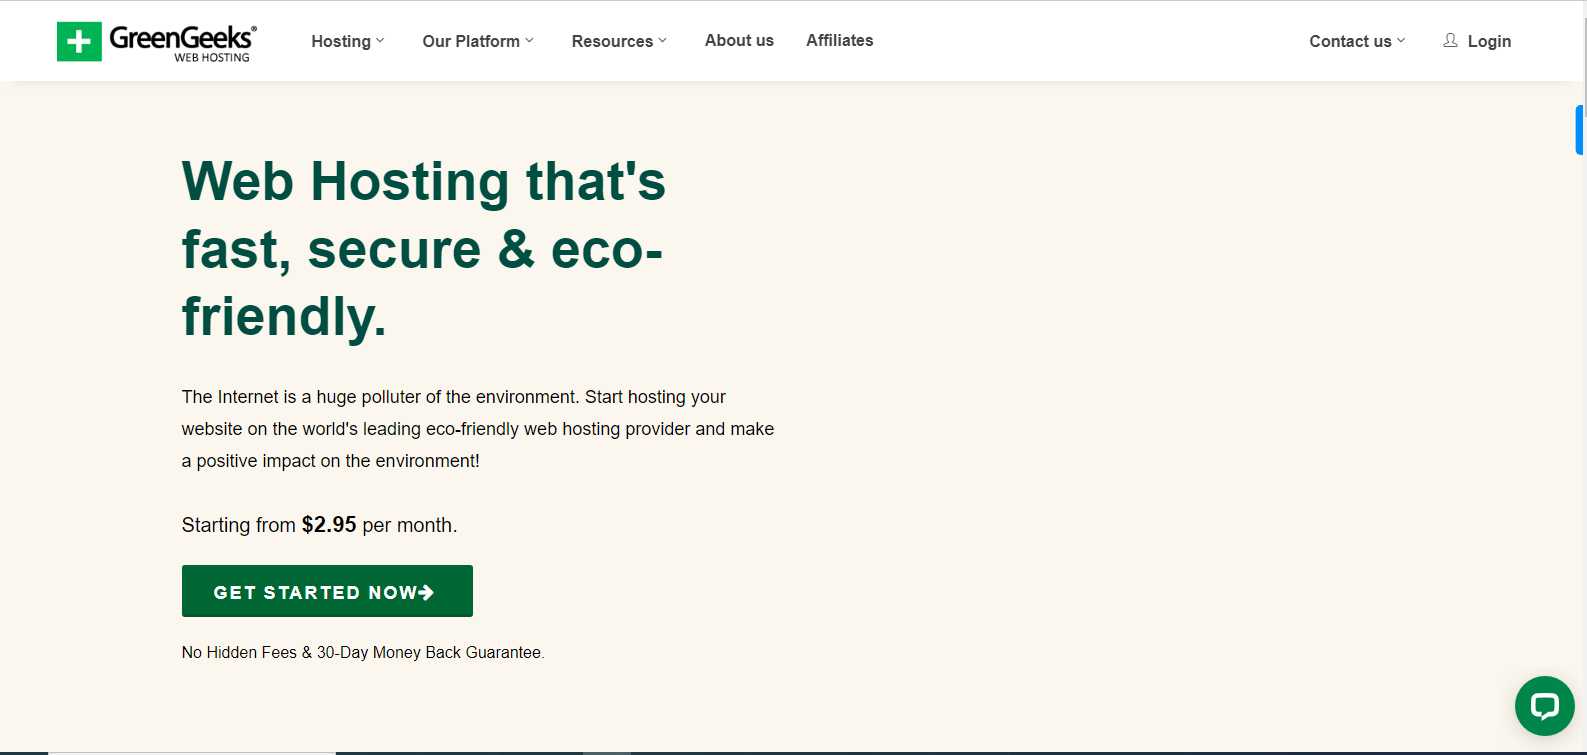Open the Affiliates page
This screenshot has width=1587, height=755.
840,40
